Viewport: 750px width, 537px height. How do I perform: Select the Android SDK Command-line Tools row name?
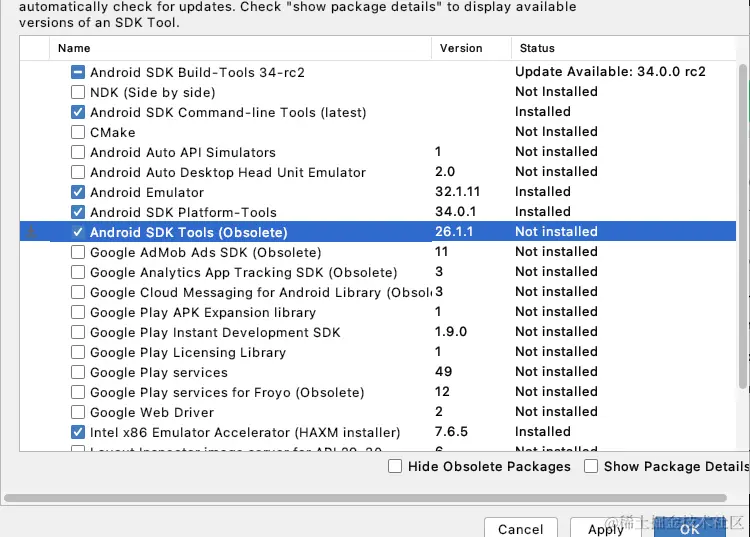[x=228, y=112]
